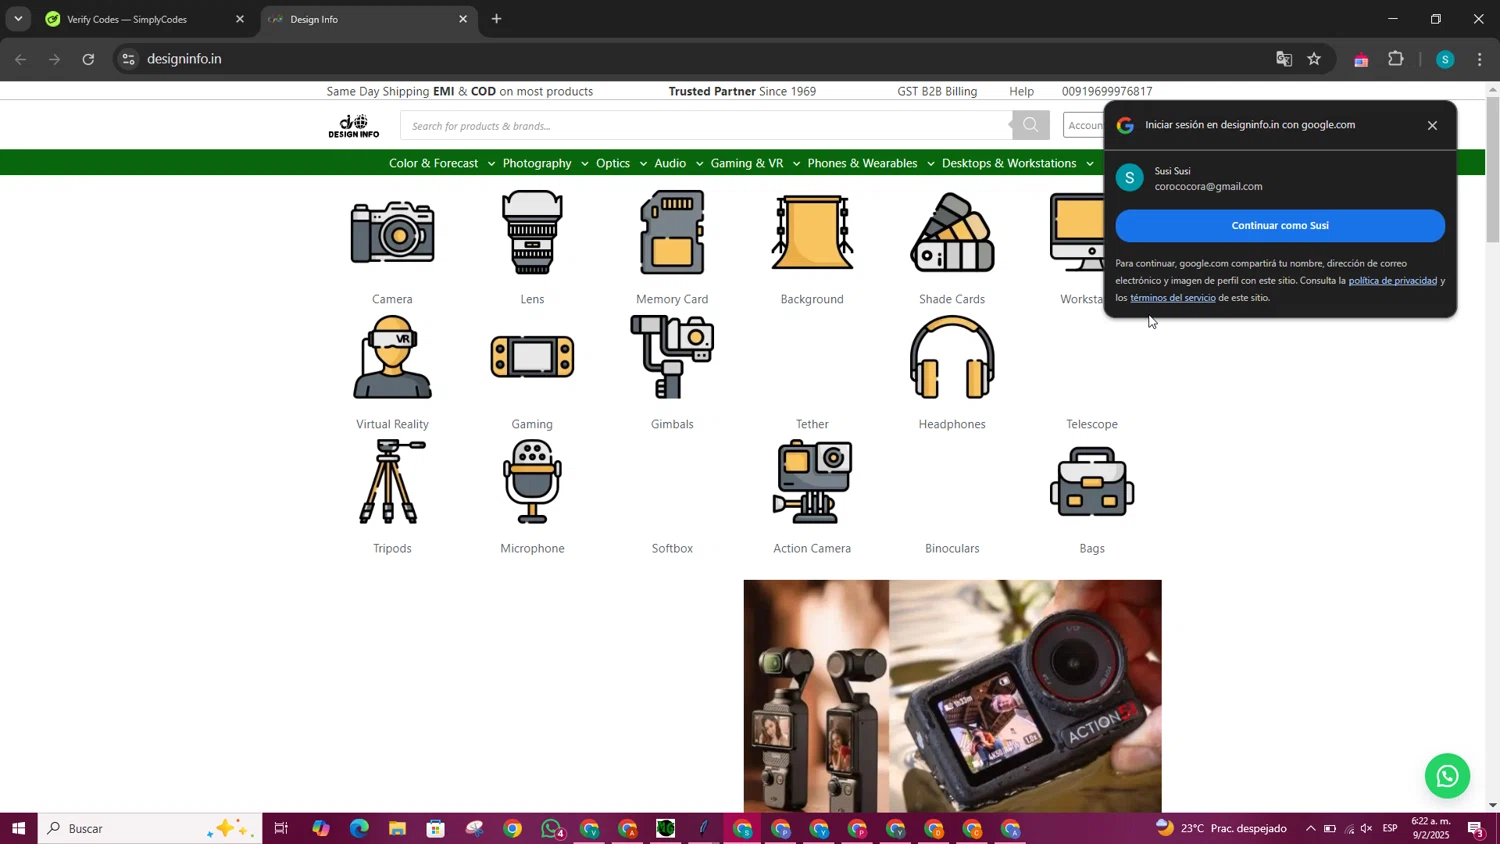This screenshot has width=1500, height=844.
Task: Click the product search input field
Action: (x=706, y=126)
